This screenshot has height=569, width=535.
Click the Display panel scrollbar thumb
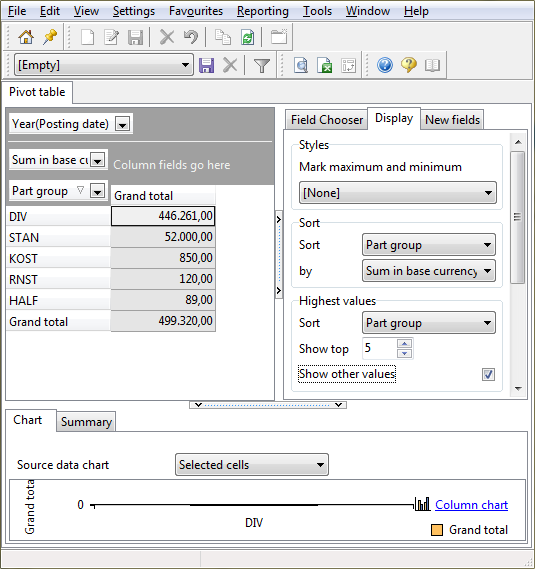[518, 217]
